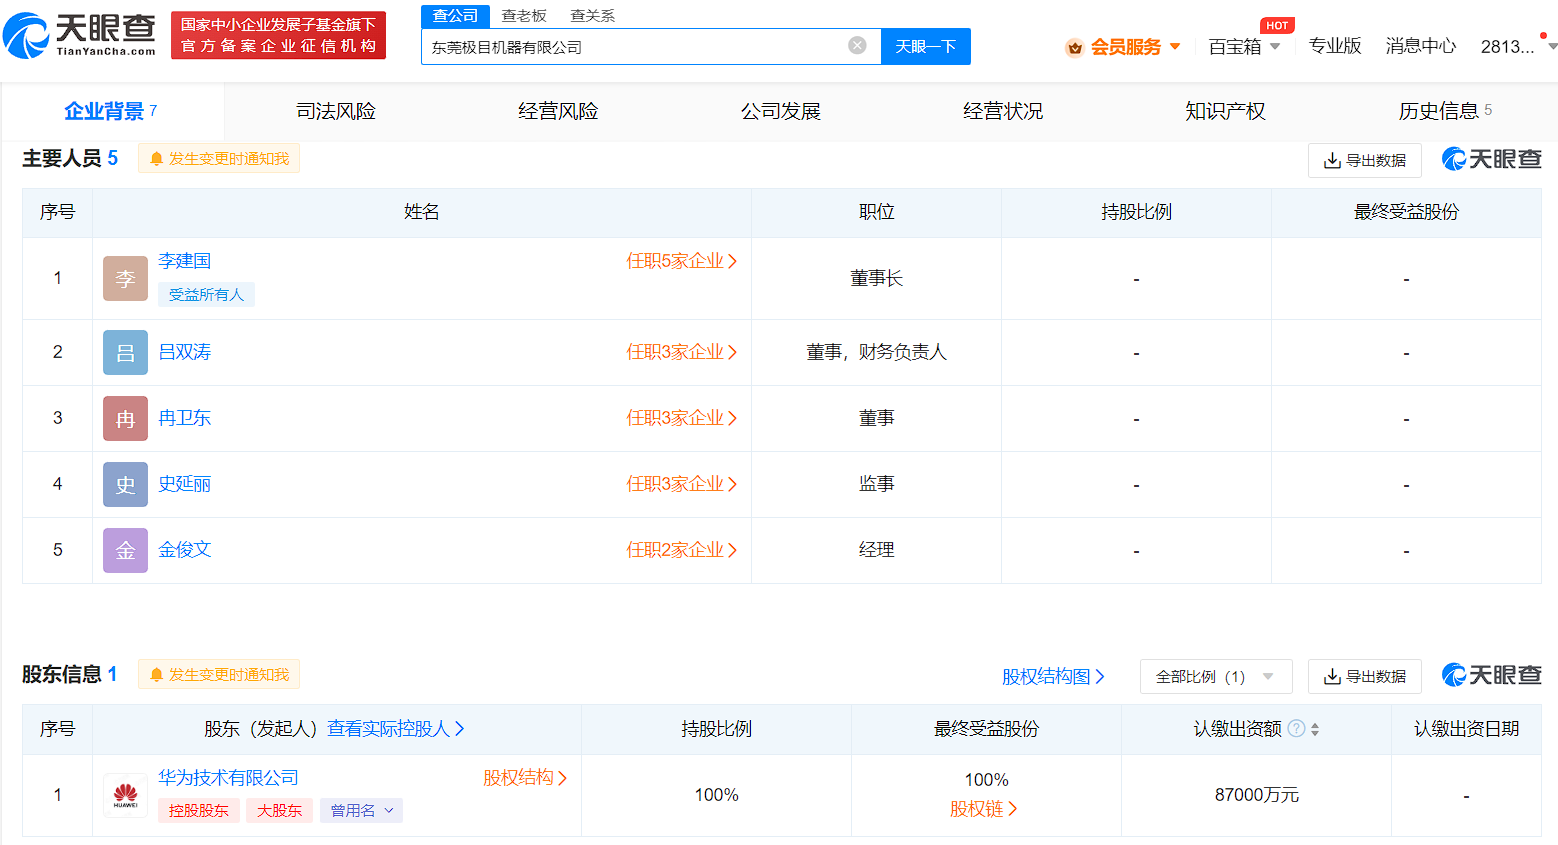Click the crown icon next to 会员服务
This screenshot has width=1558, height=845.
(1075, 47)
